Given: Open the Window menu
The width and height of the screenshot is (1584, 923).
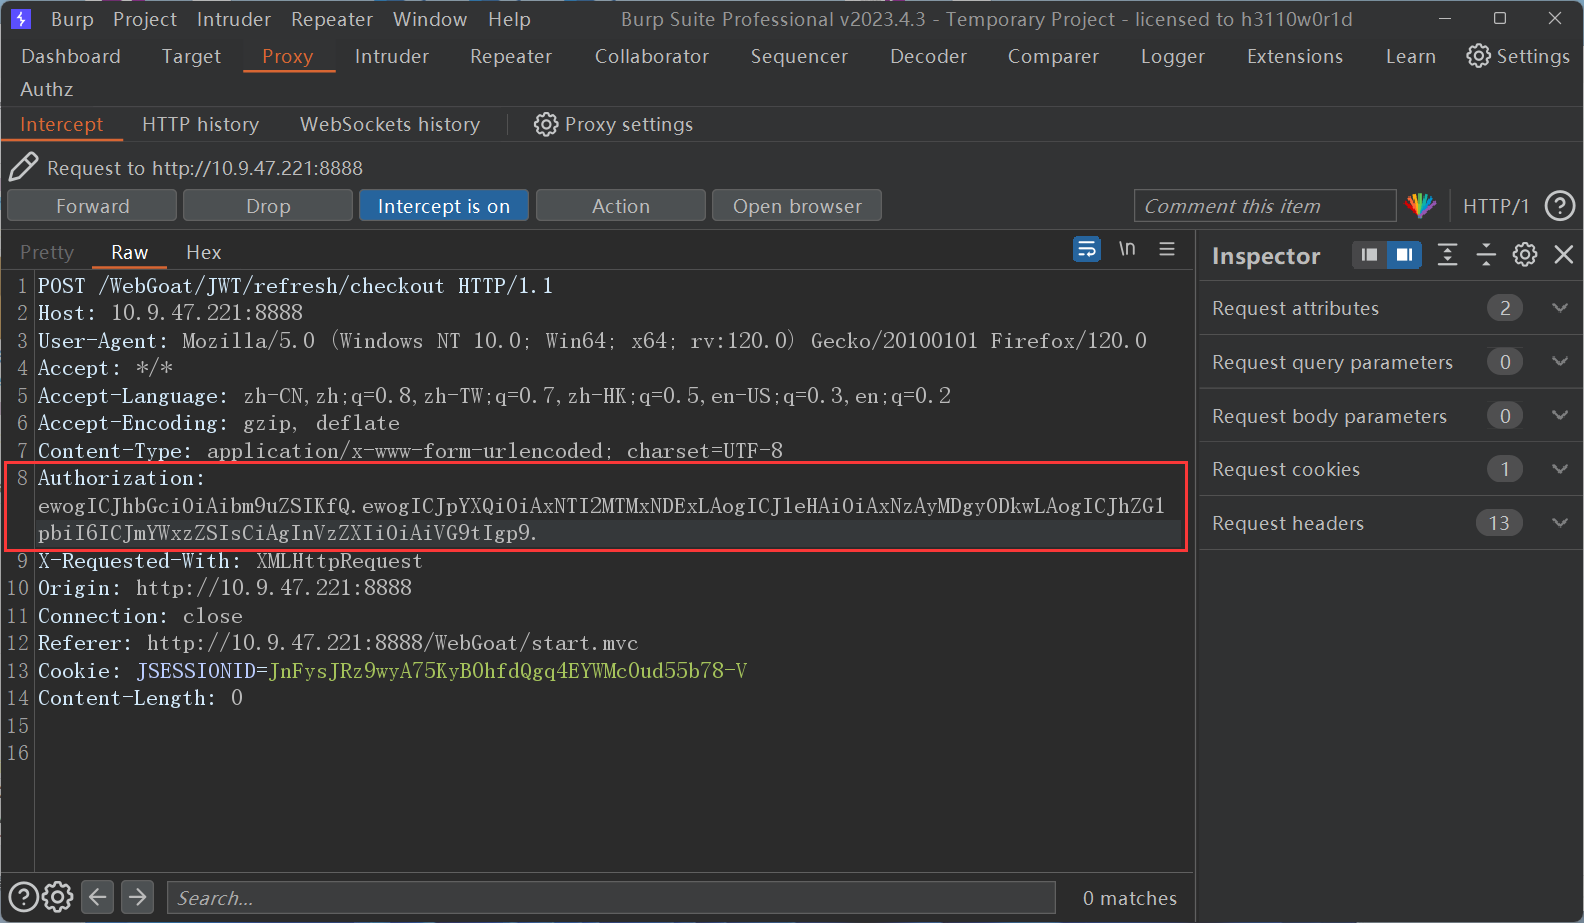Looking at the screenshot, I should click(430, 19).
